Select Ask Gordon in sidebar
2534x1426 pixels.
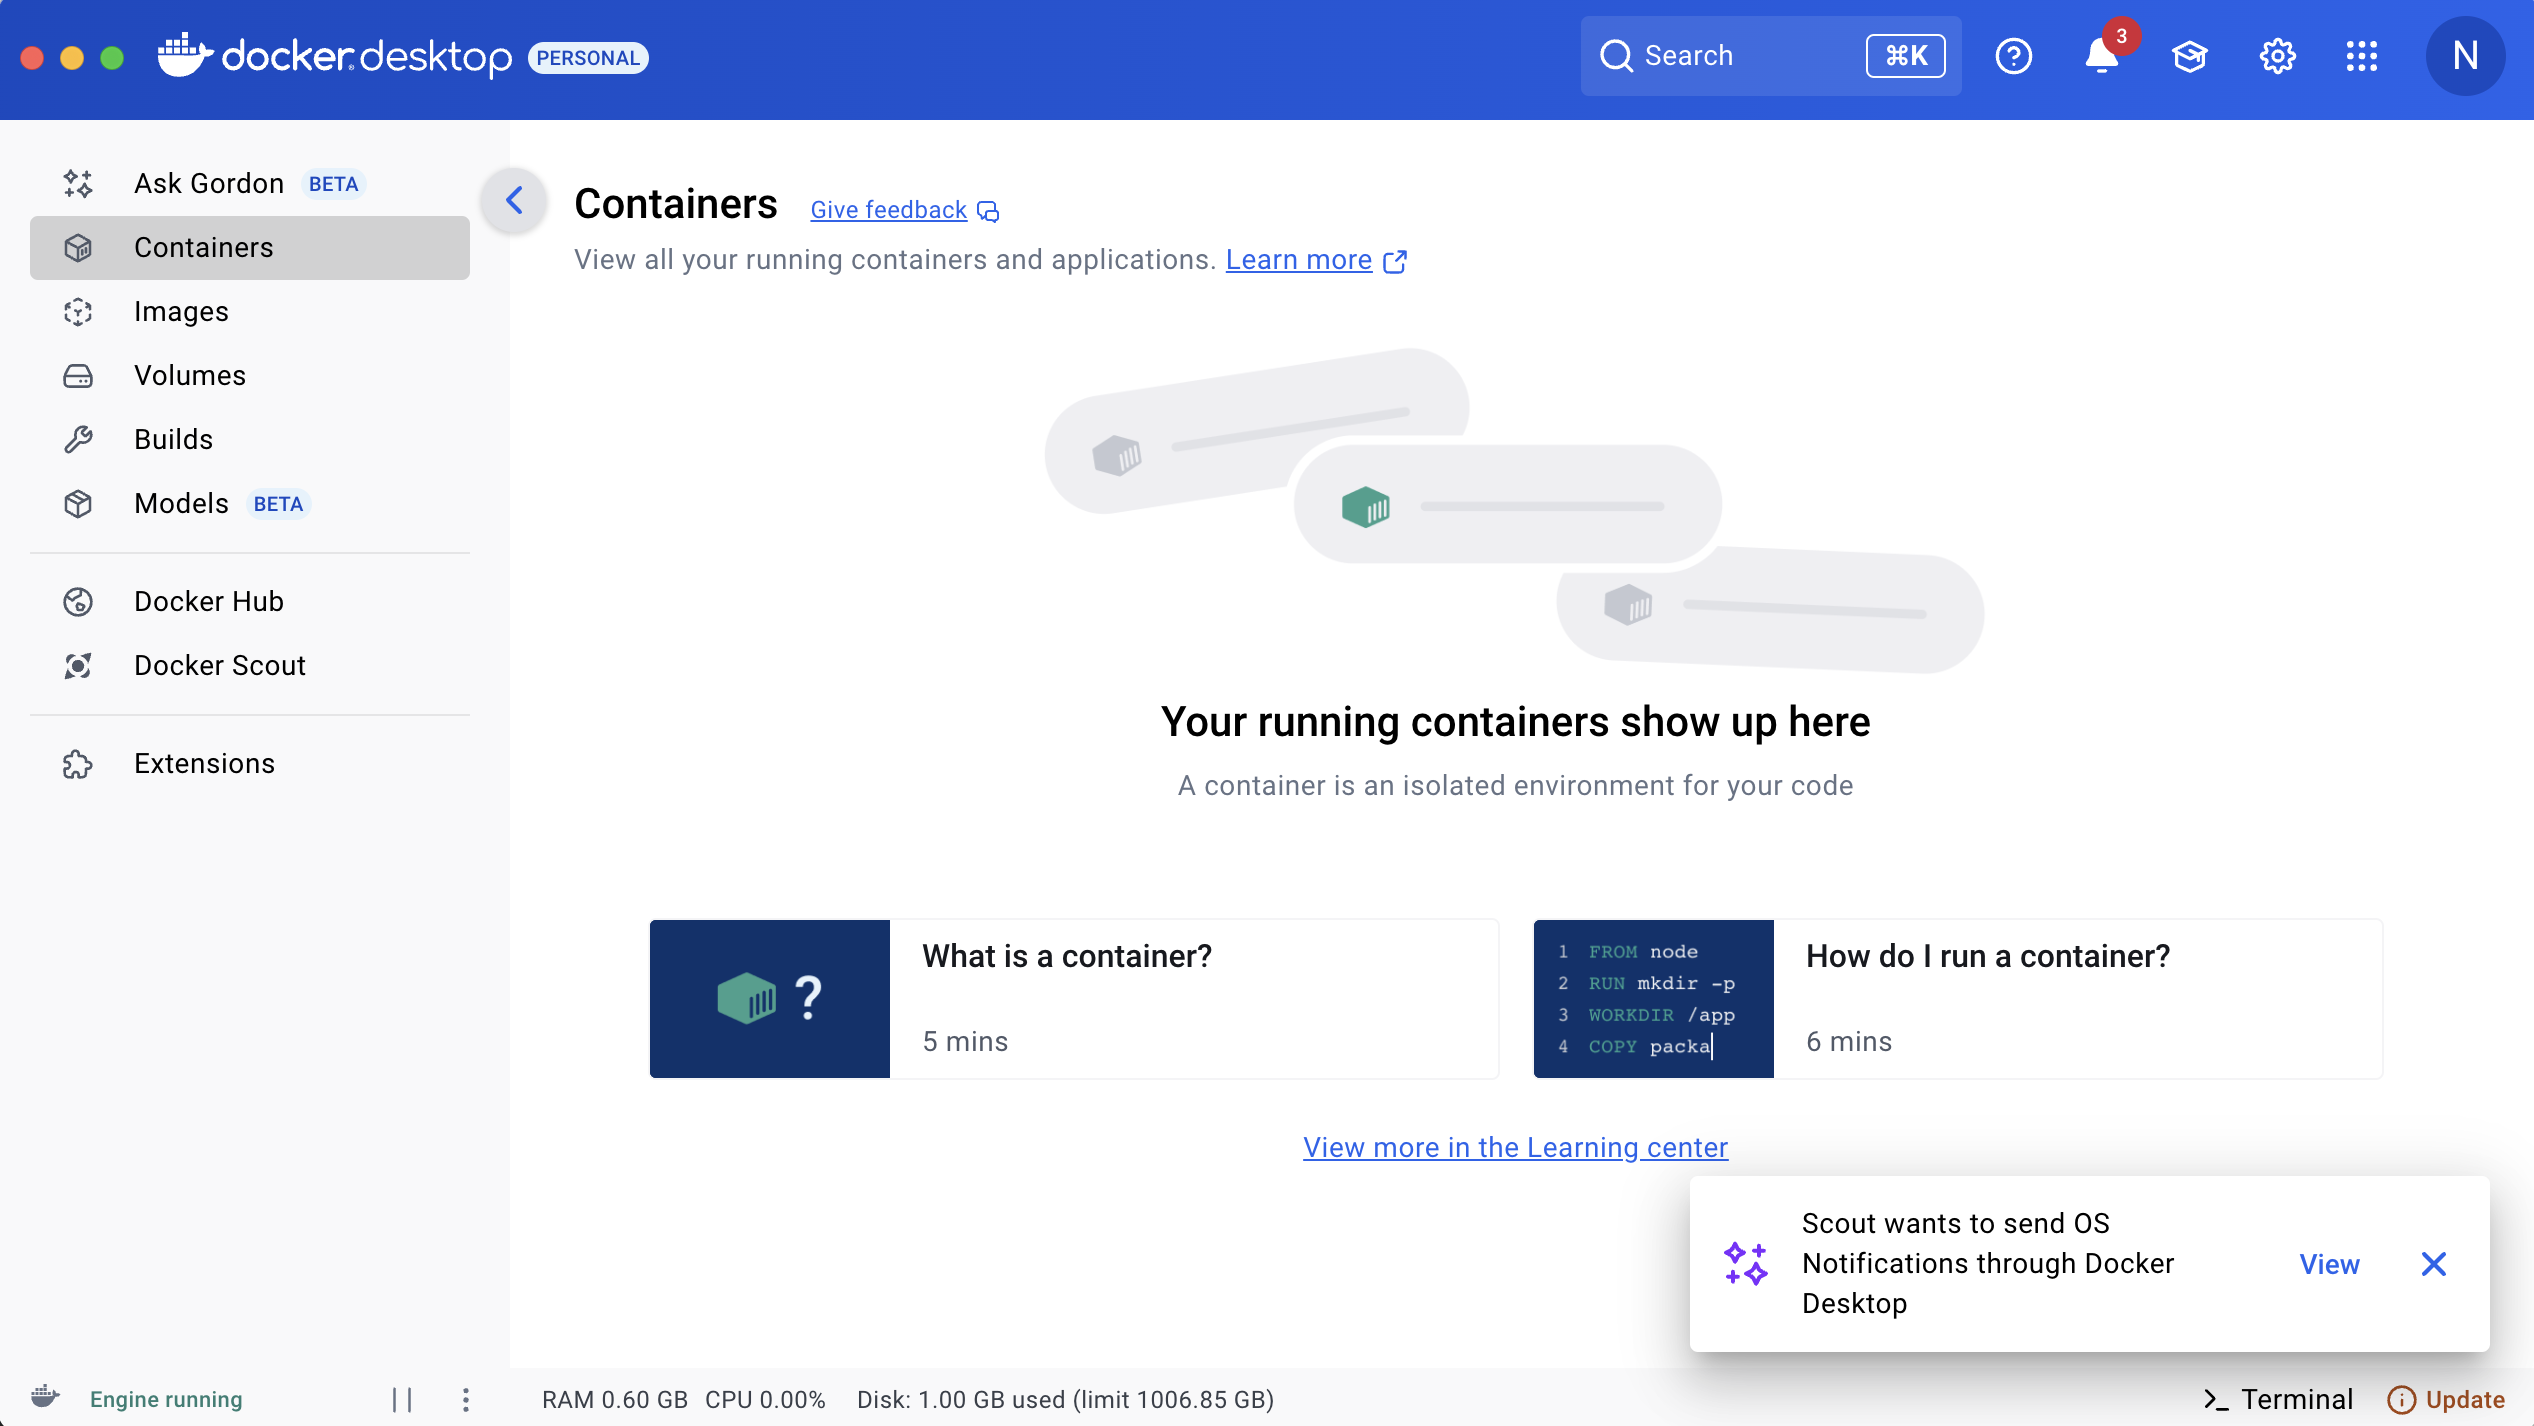coord(250,183)
